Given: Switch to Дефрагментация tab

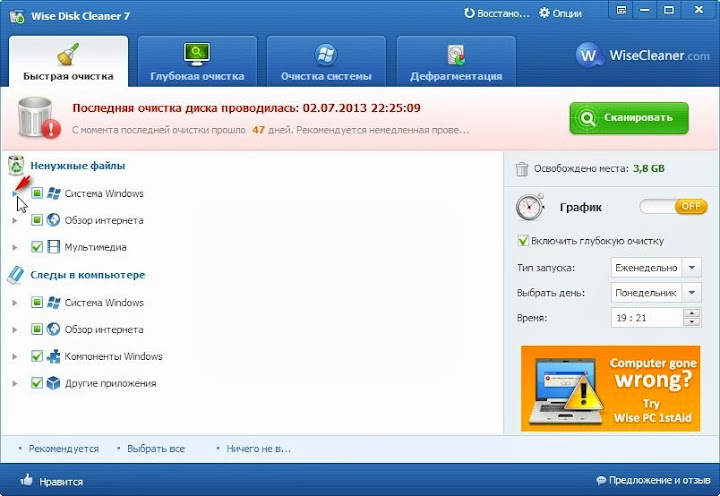Looking at the screenshot, I should pos(456,61).
